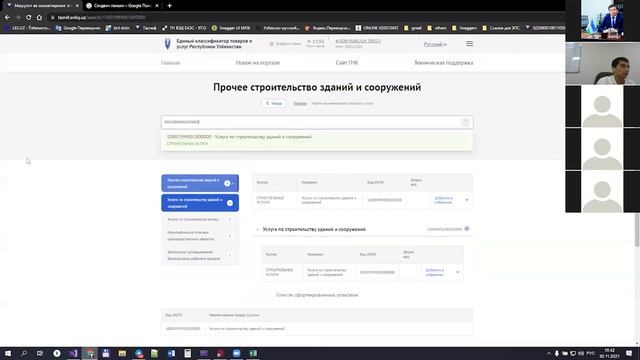Viewport: 640px width, 360px height.
Task: Open Zoom from taskbar
Action: 236,353
